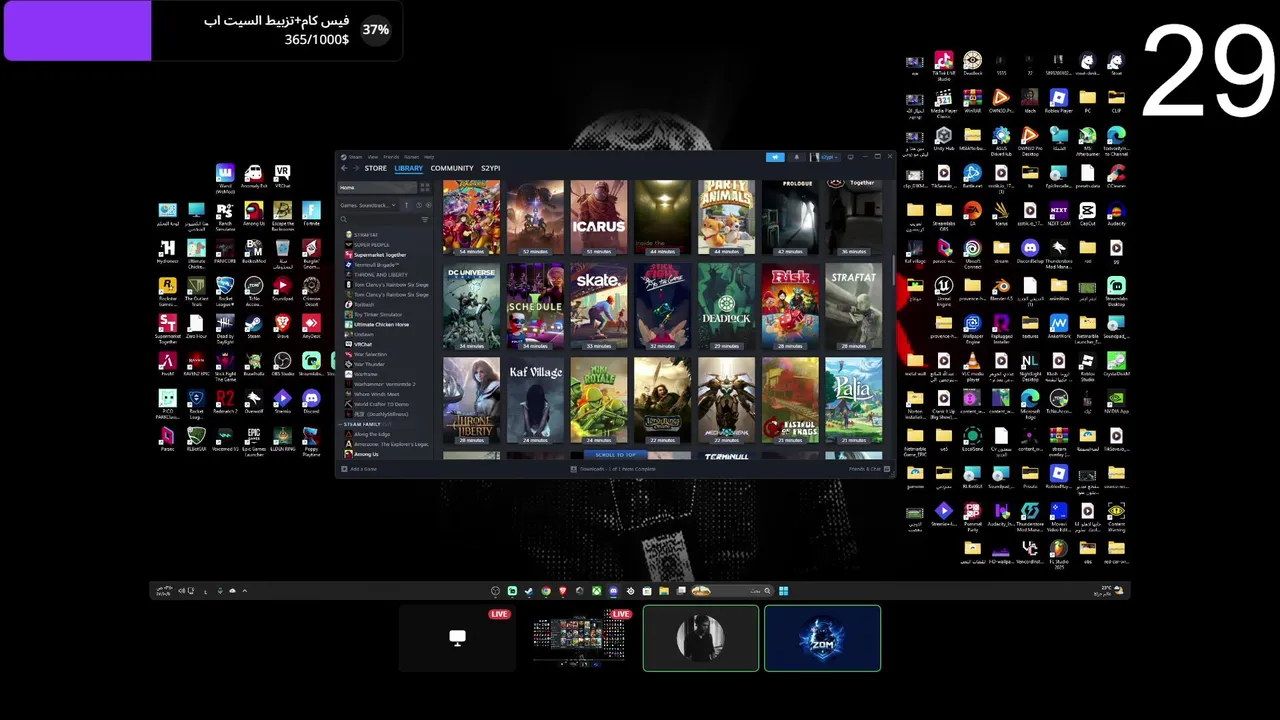The height and width of the screenshot is (720, 1280).
Task: Open the Friends menu in Steam
Action: click(391, 157)
